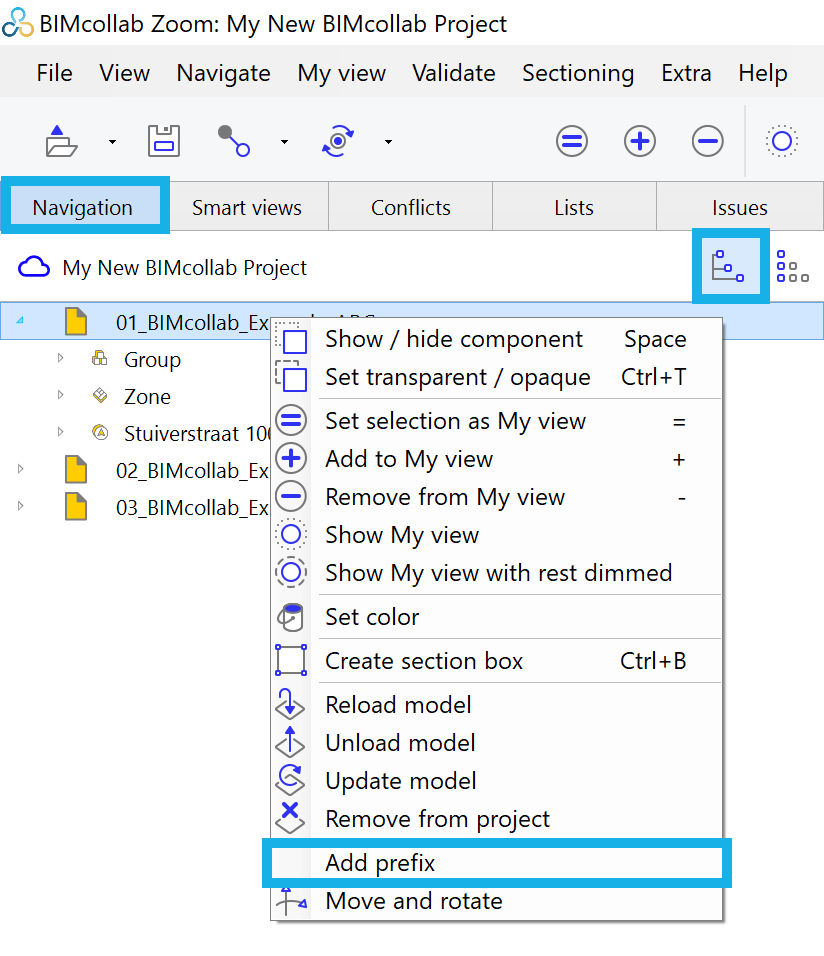
Task: Click the yellow file icon of 01_BIMcollab model
Action: click(x=76, y=321)
